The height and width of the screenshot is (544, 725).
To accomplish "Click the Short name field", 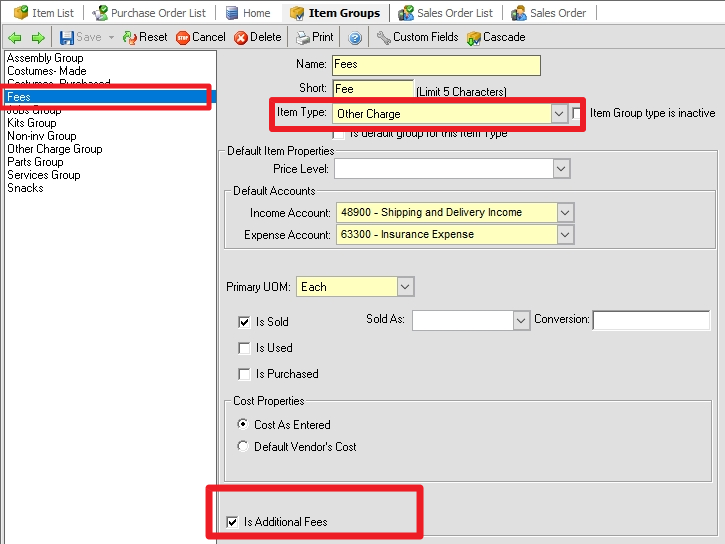I will (373, 89).
